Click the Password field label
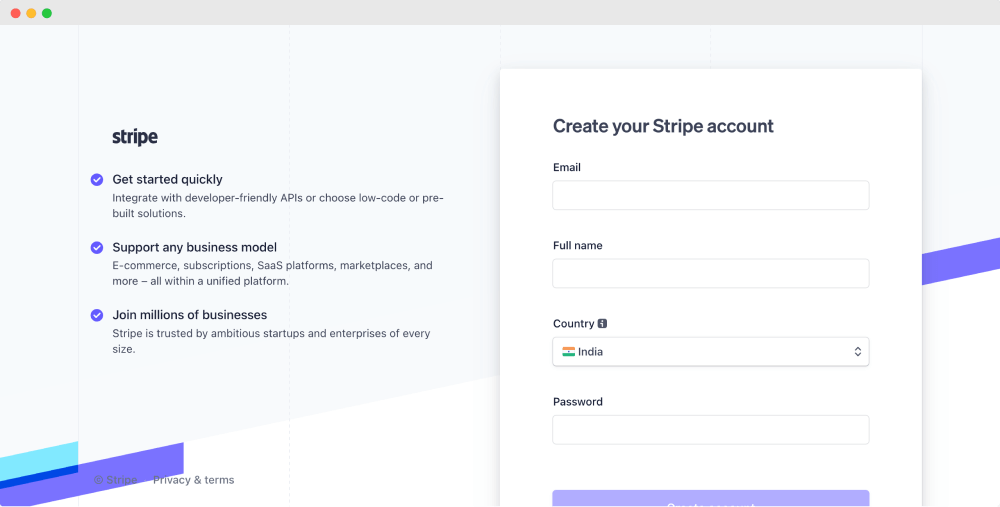Image resolution: width=1000 pixels, height=507 pixels. (577, 402)
